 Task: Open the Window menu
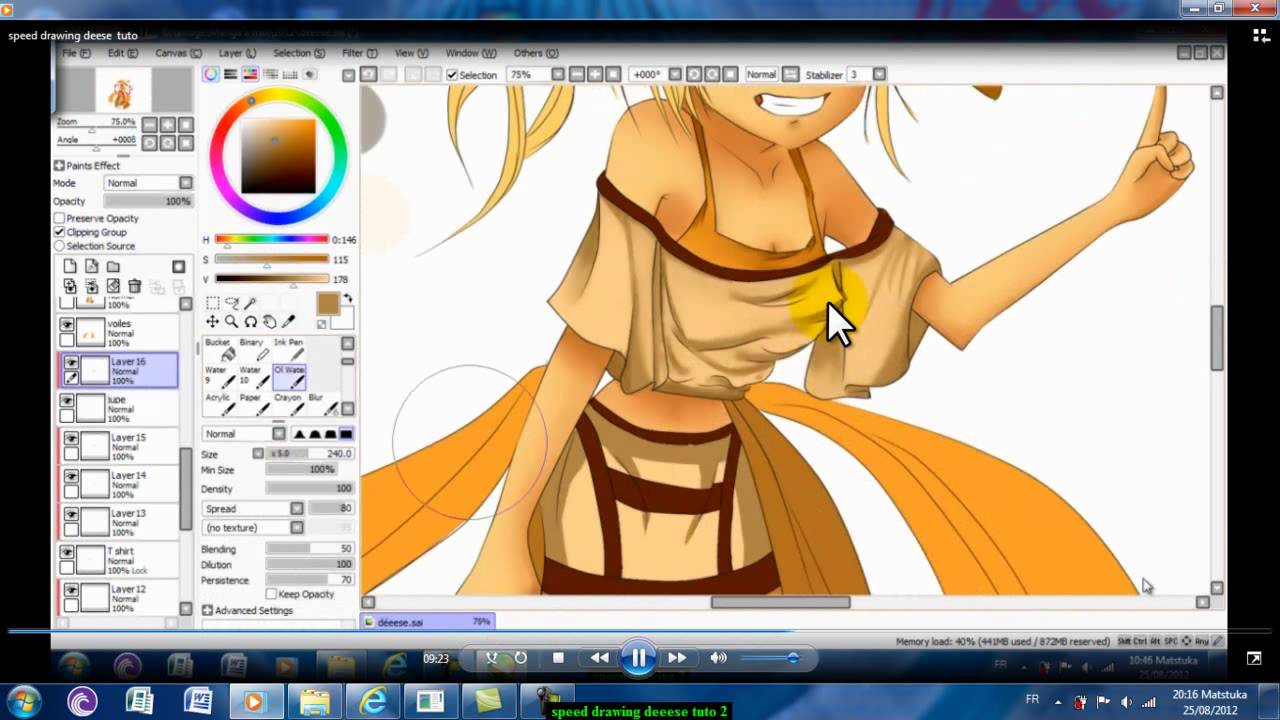(470, 53)
